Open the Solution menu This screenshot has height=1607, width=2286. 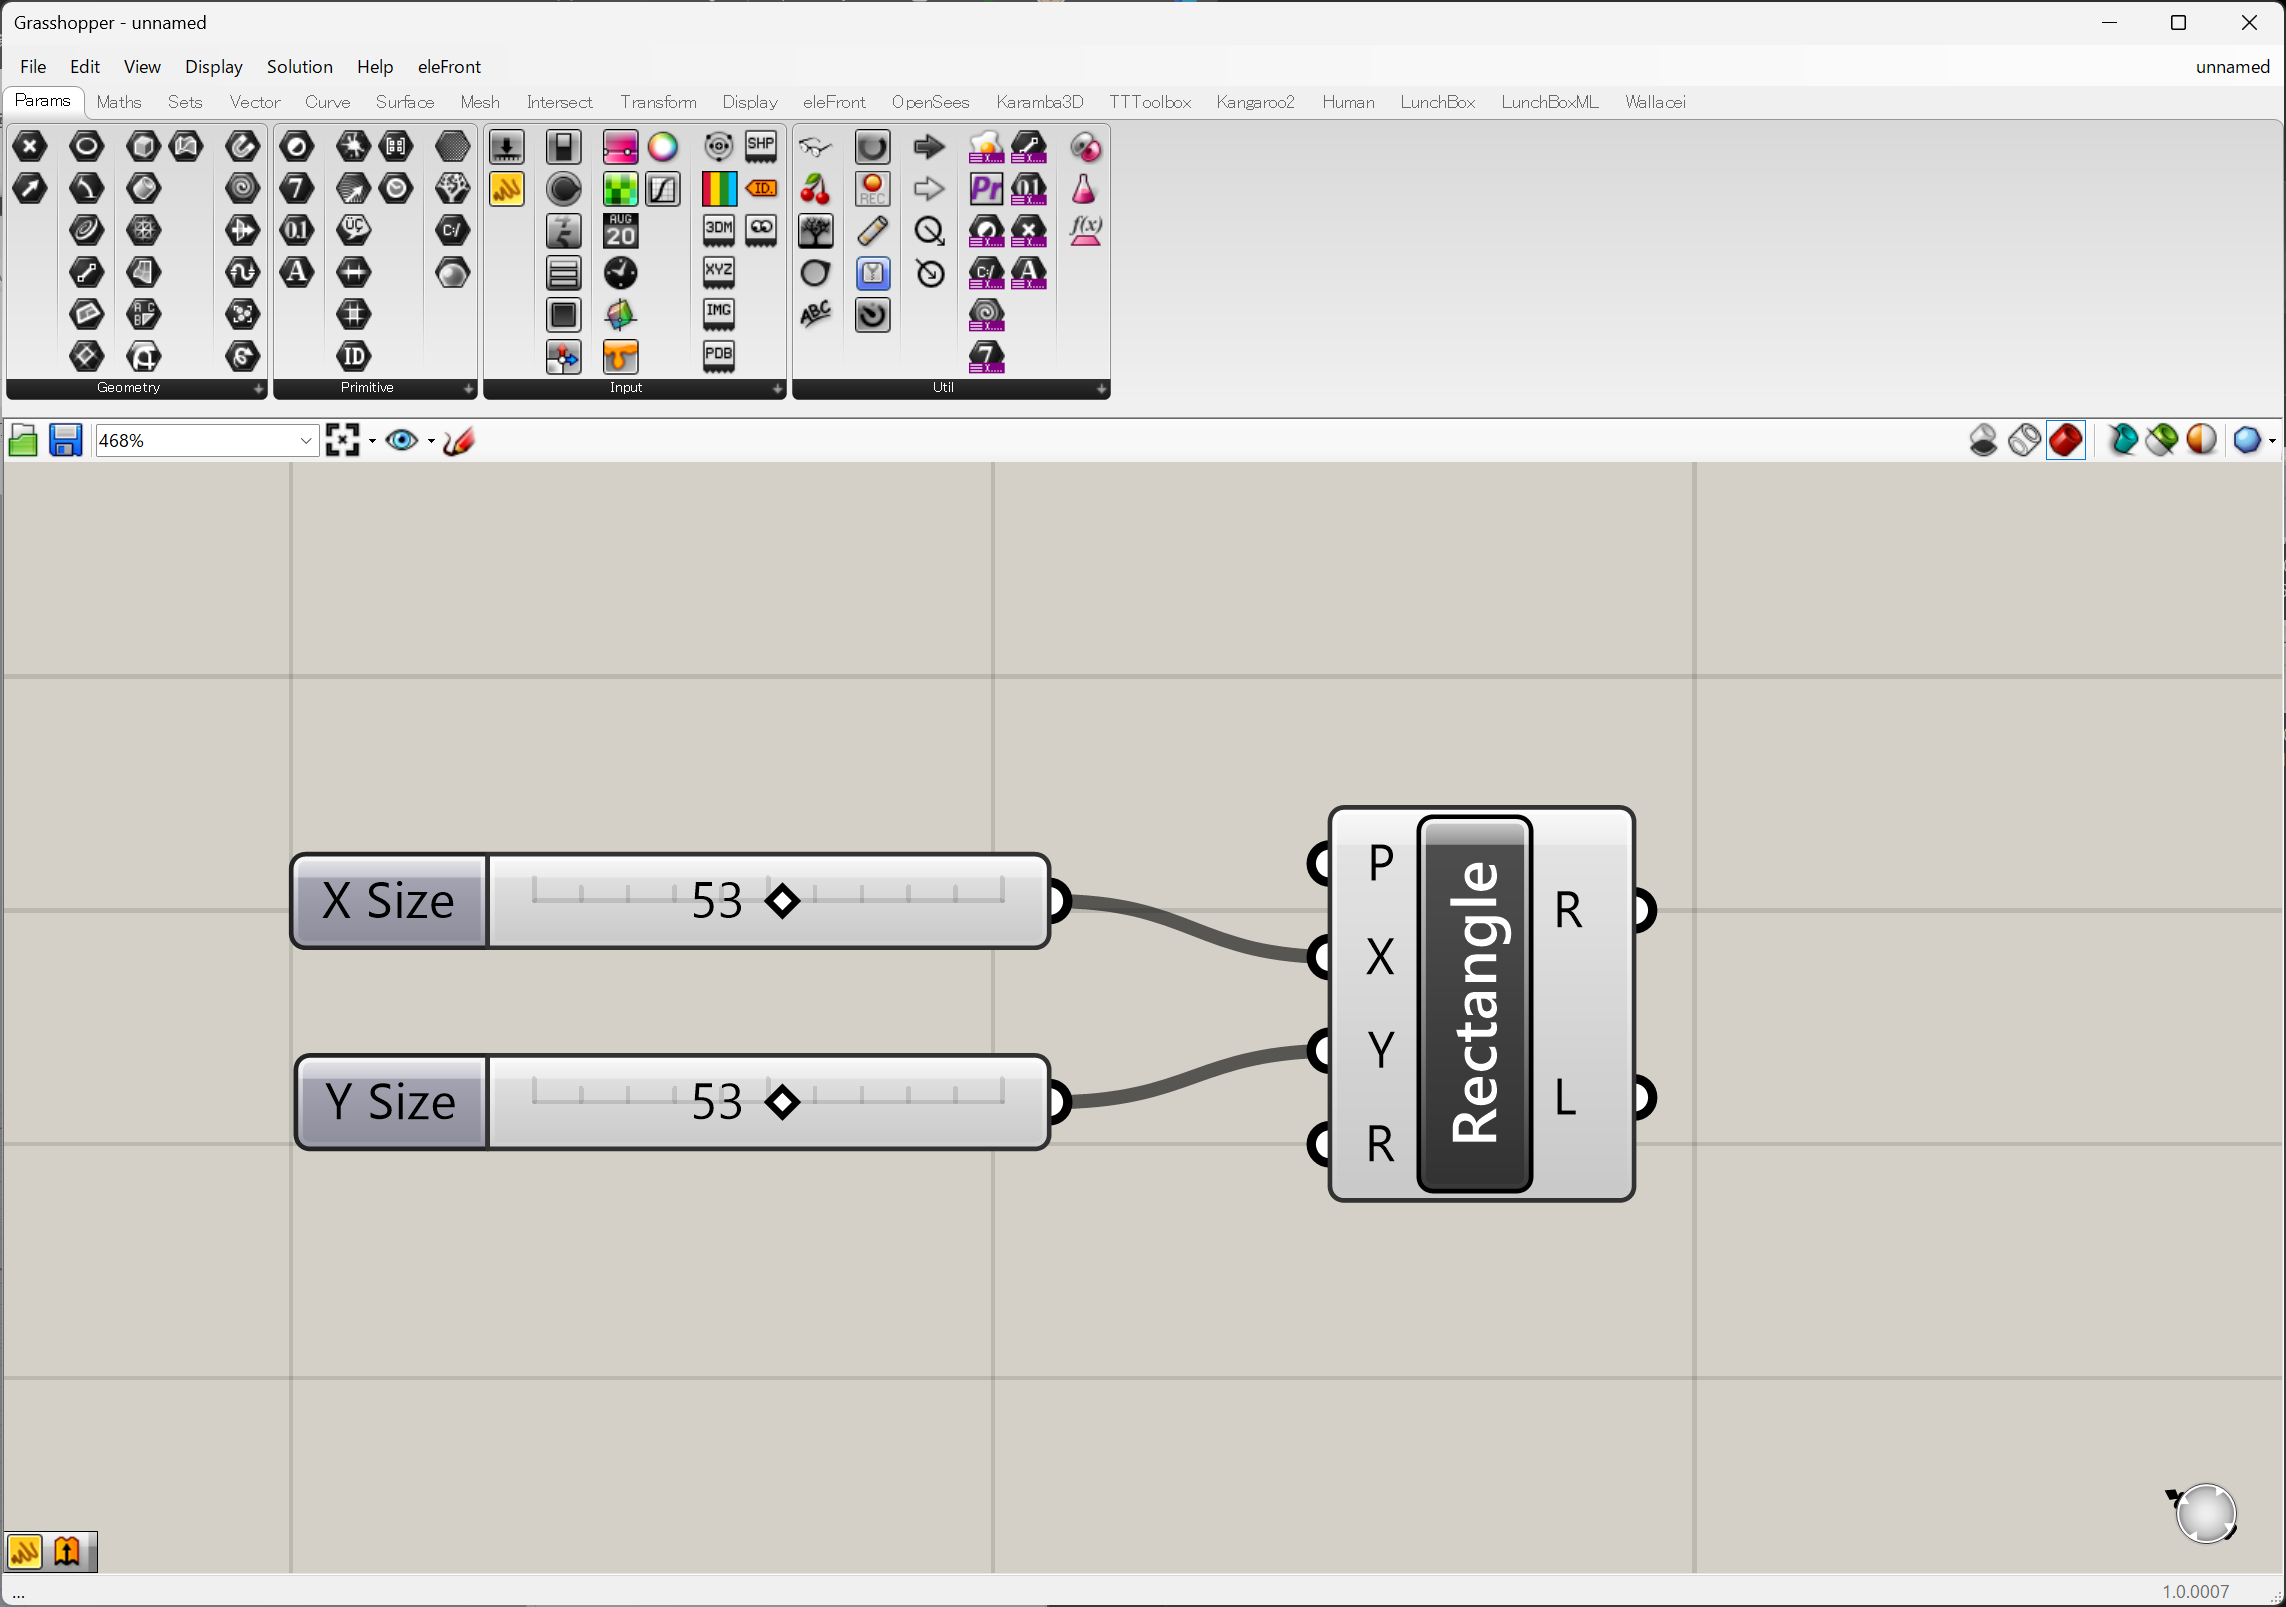point(299,67)
